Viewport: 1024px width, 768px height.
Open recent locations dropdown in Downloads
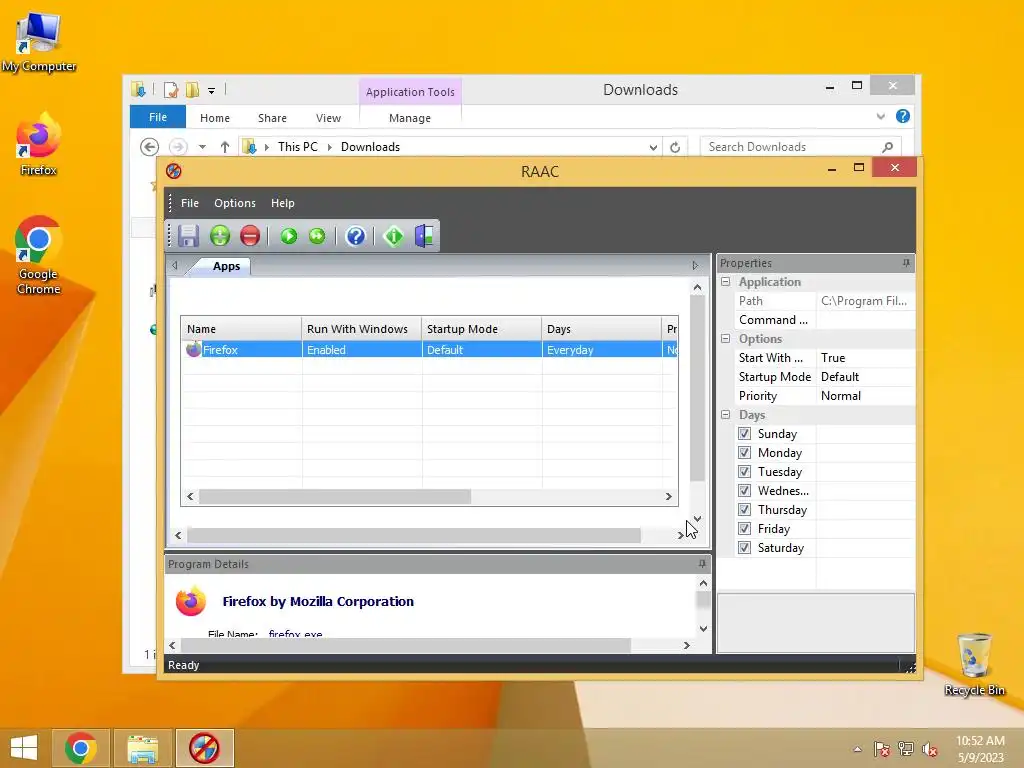[202, 147]
